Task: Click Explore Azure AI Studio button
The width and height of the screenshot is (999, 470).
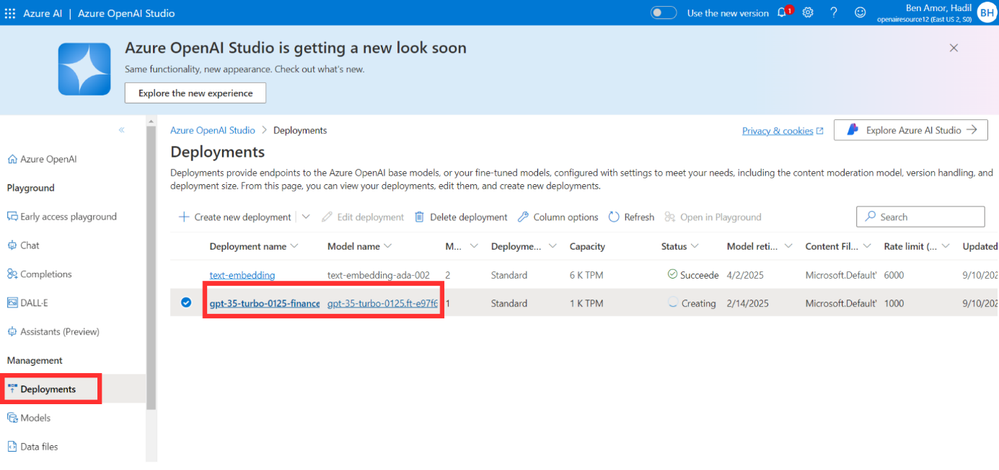Action: (910, 130)
